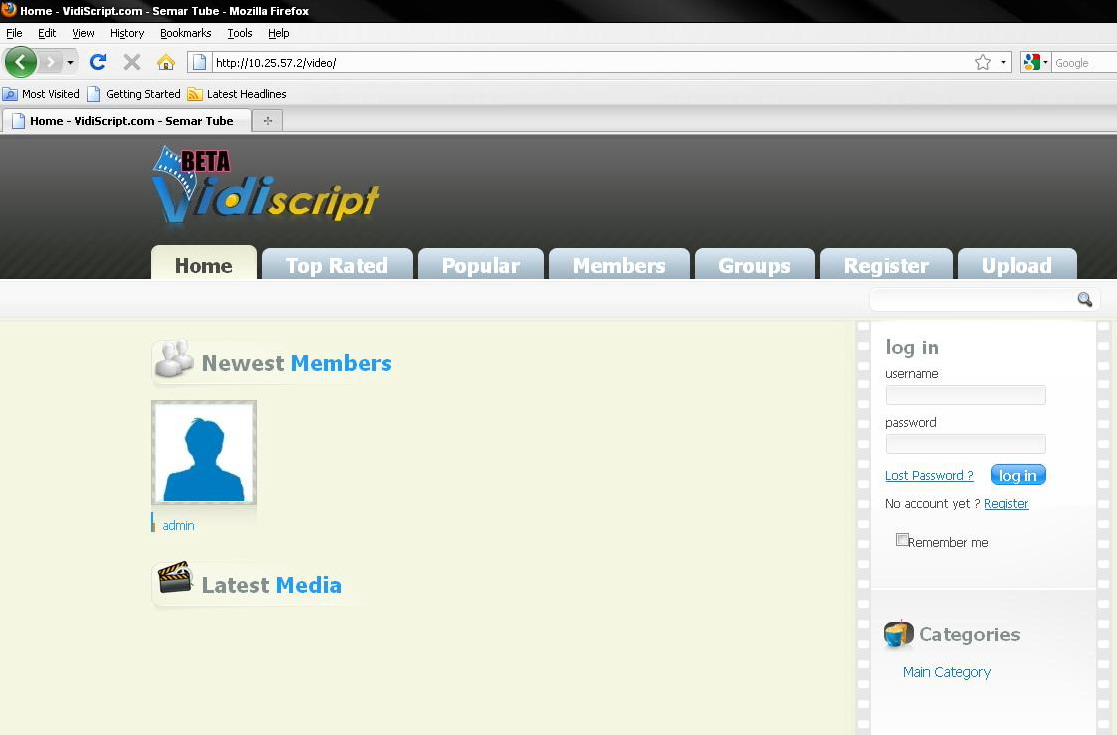Screen dimensions: 1117x735
Task: Open the Groups tab
Action: (x=754, y=265)
